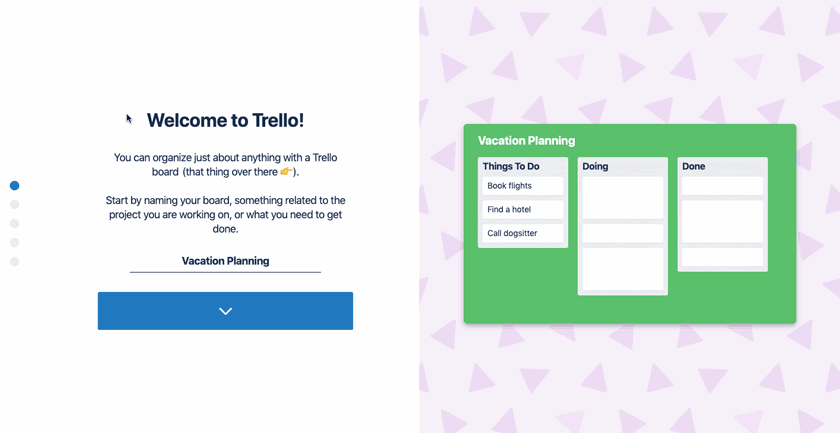The height and width of the screenshot is (433, 840).
Task: Click the Vacation Planning board title
Action: point(526,141)
